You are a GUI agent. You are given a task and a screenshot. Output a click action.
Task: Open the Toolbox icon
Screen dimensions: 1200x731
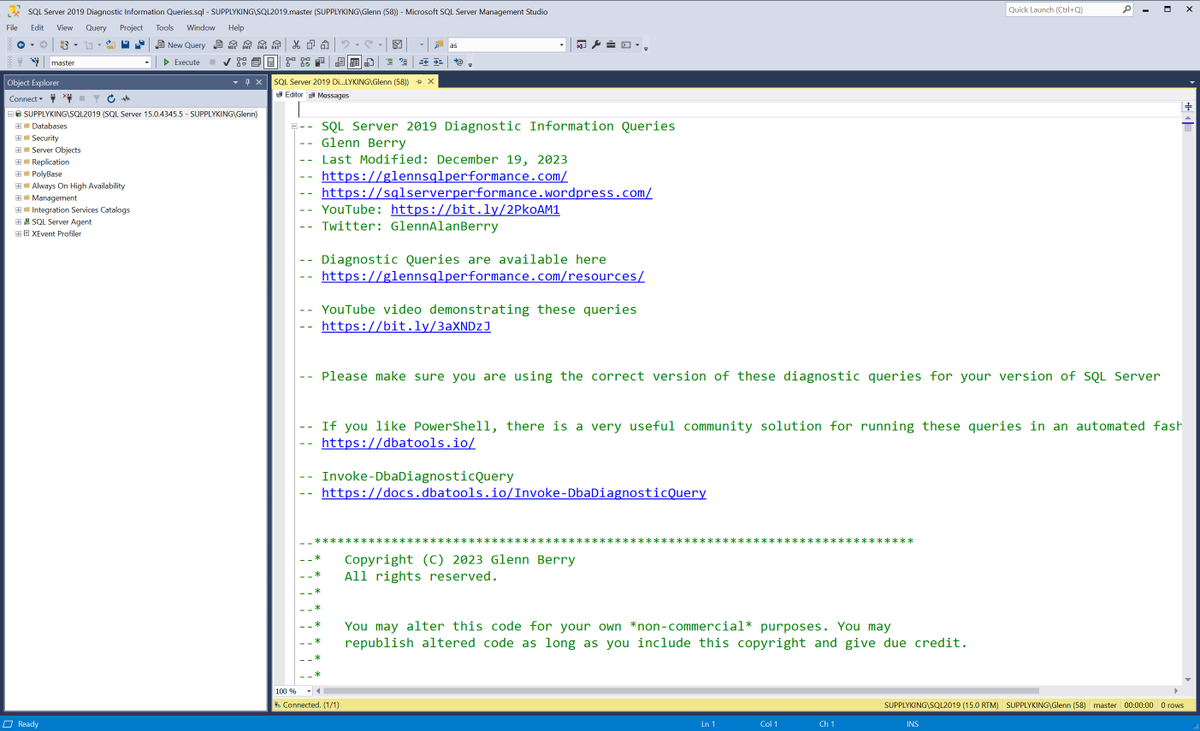pyautogui.click(x=610, y=45)
